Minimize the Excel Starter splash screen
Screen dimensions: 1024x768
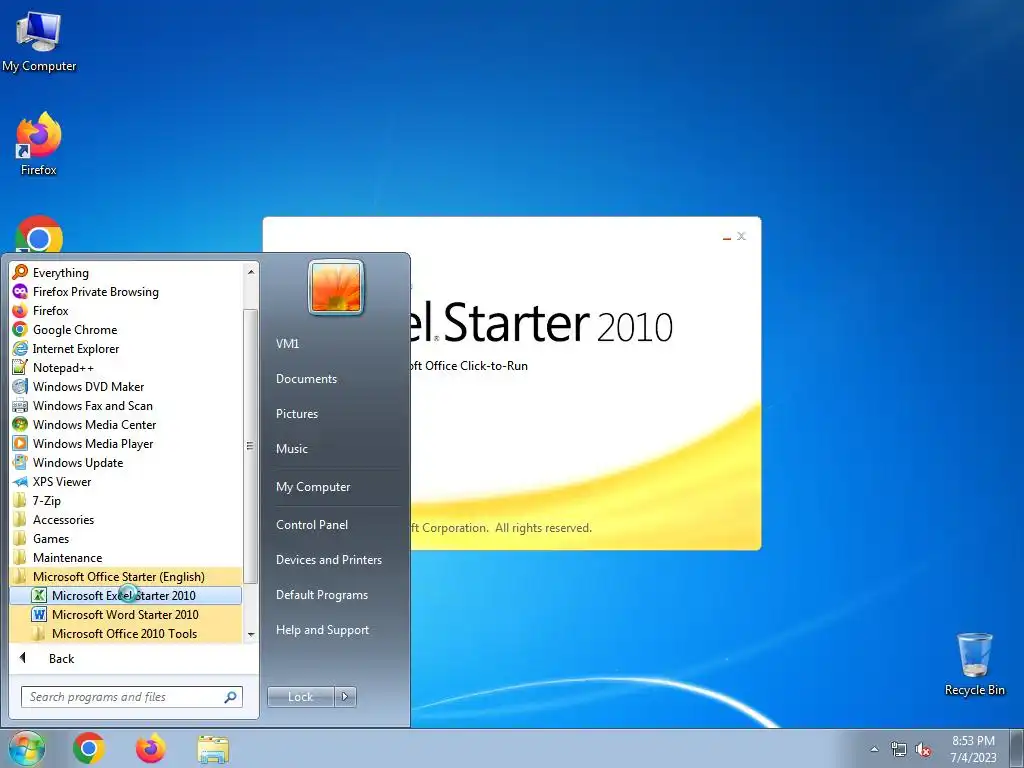tap(727, 236)
